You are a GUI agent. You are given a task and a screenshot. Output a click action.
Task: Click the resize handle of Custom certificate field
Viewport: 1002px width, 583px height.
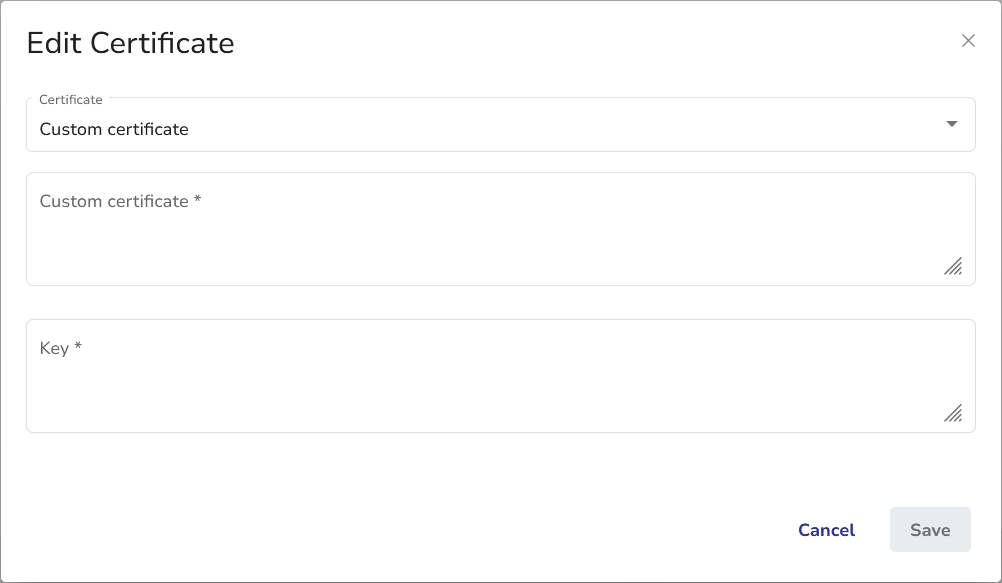click(953, 266)
